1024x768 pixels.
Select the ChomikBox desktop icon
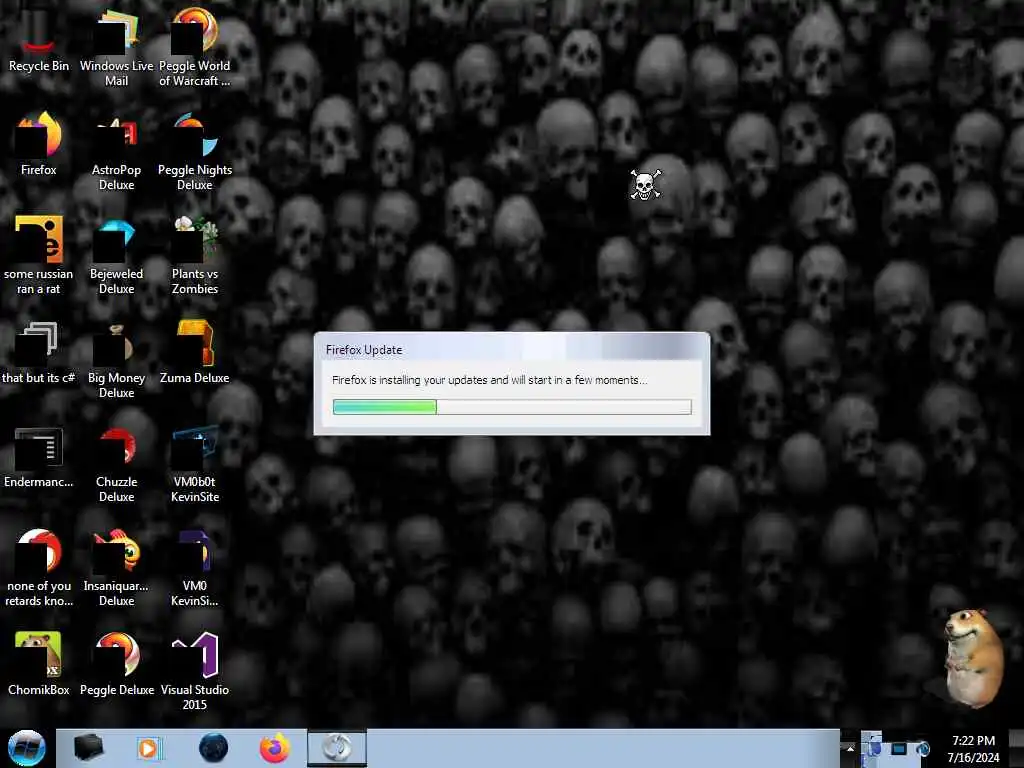tap(39, 664)
